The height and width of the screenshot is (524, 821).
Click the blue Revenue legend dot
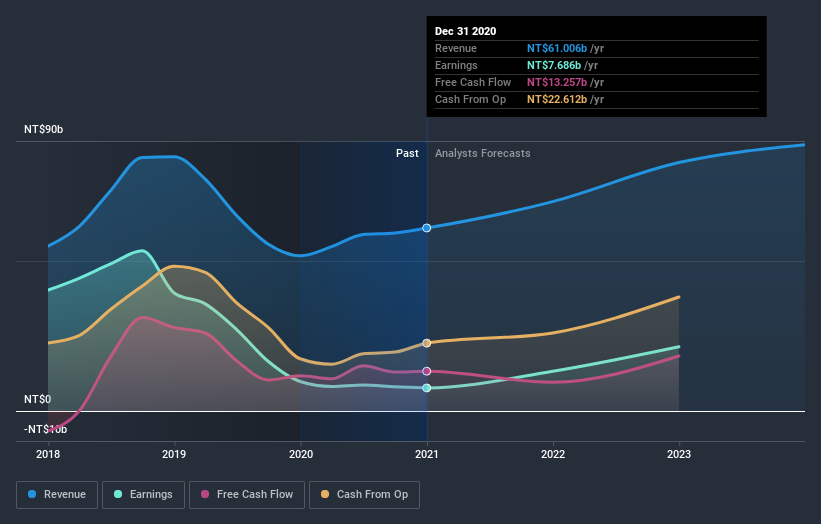coord(32,494)
